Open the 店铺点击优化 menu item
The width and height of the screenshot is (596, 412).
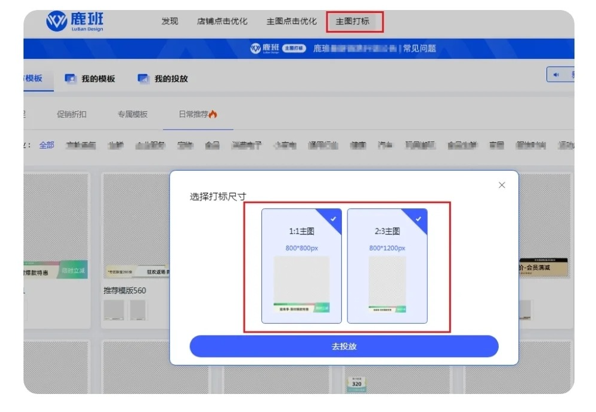coord(222,21)
